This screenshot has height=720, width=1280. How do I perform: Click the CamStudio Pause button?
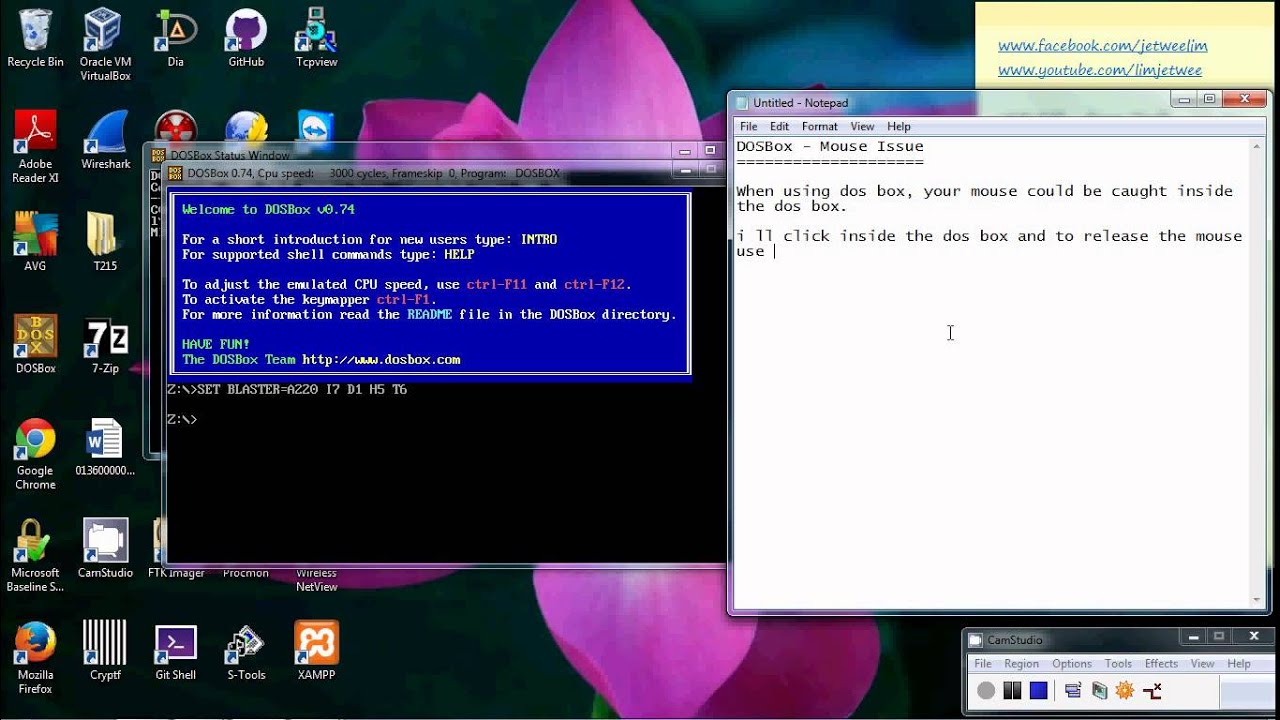1012,690
